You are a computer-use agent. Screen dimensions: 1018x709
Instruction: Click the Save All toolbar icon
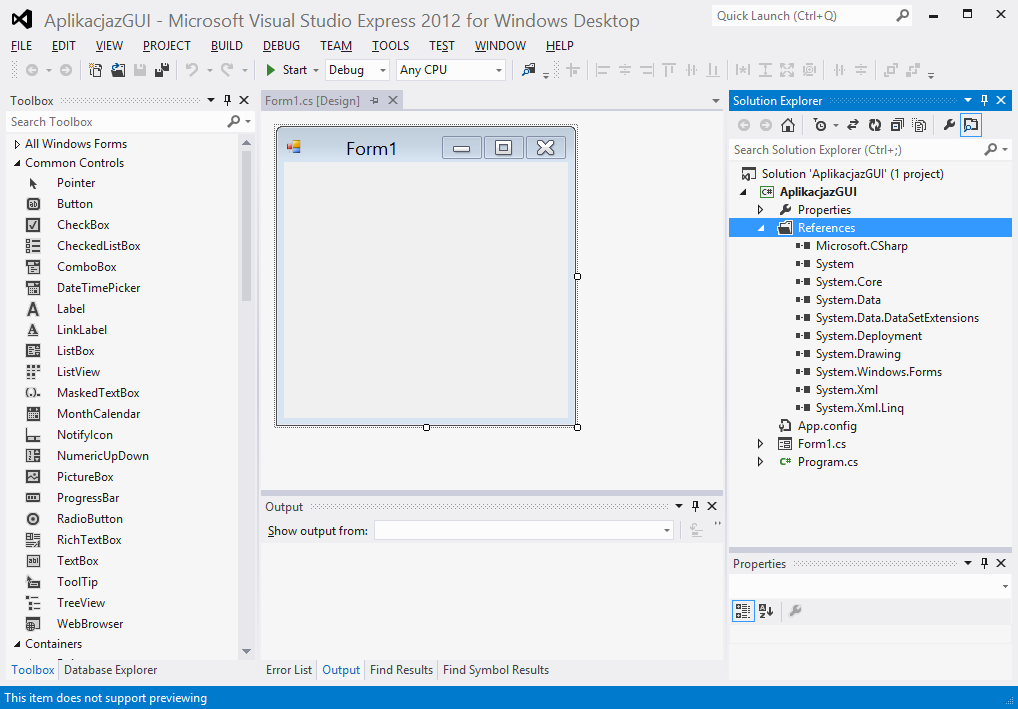(x=162, y=70)
